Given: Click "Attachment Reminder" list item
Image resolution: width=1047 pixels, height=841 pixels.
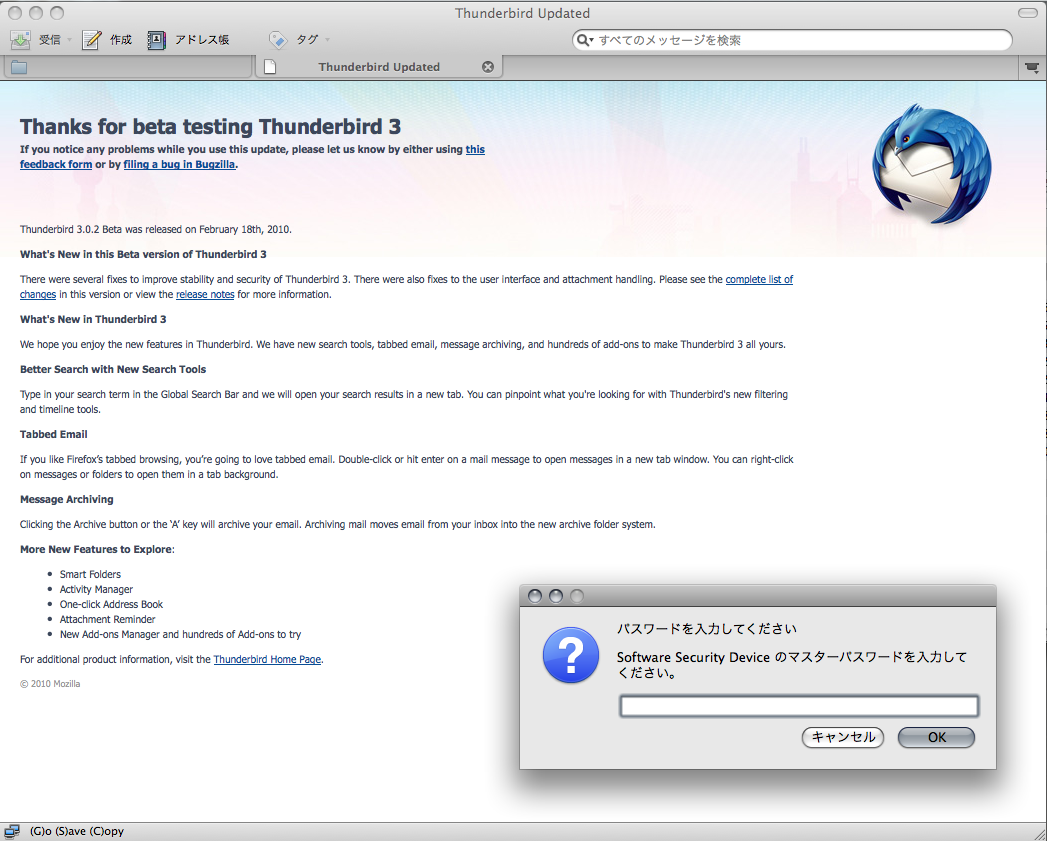Looking at the screenshot, I should tap(108, 619).
